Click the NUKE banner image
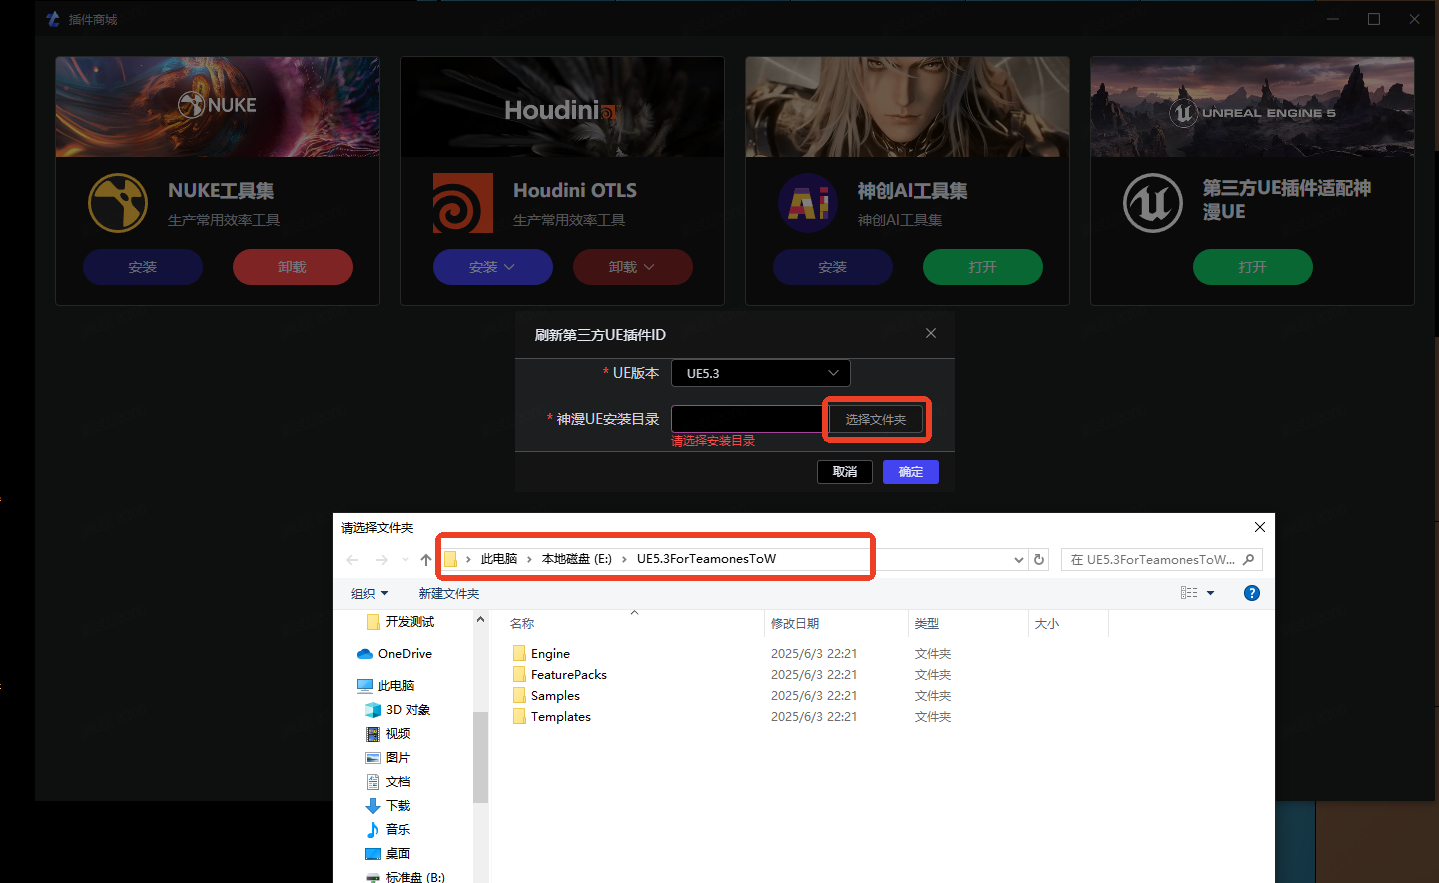This screenshot has height=883, width=1439. tap(218, 107)
